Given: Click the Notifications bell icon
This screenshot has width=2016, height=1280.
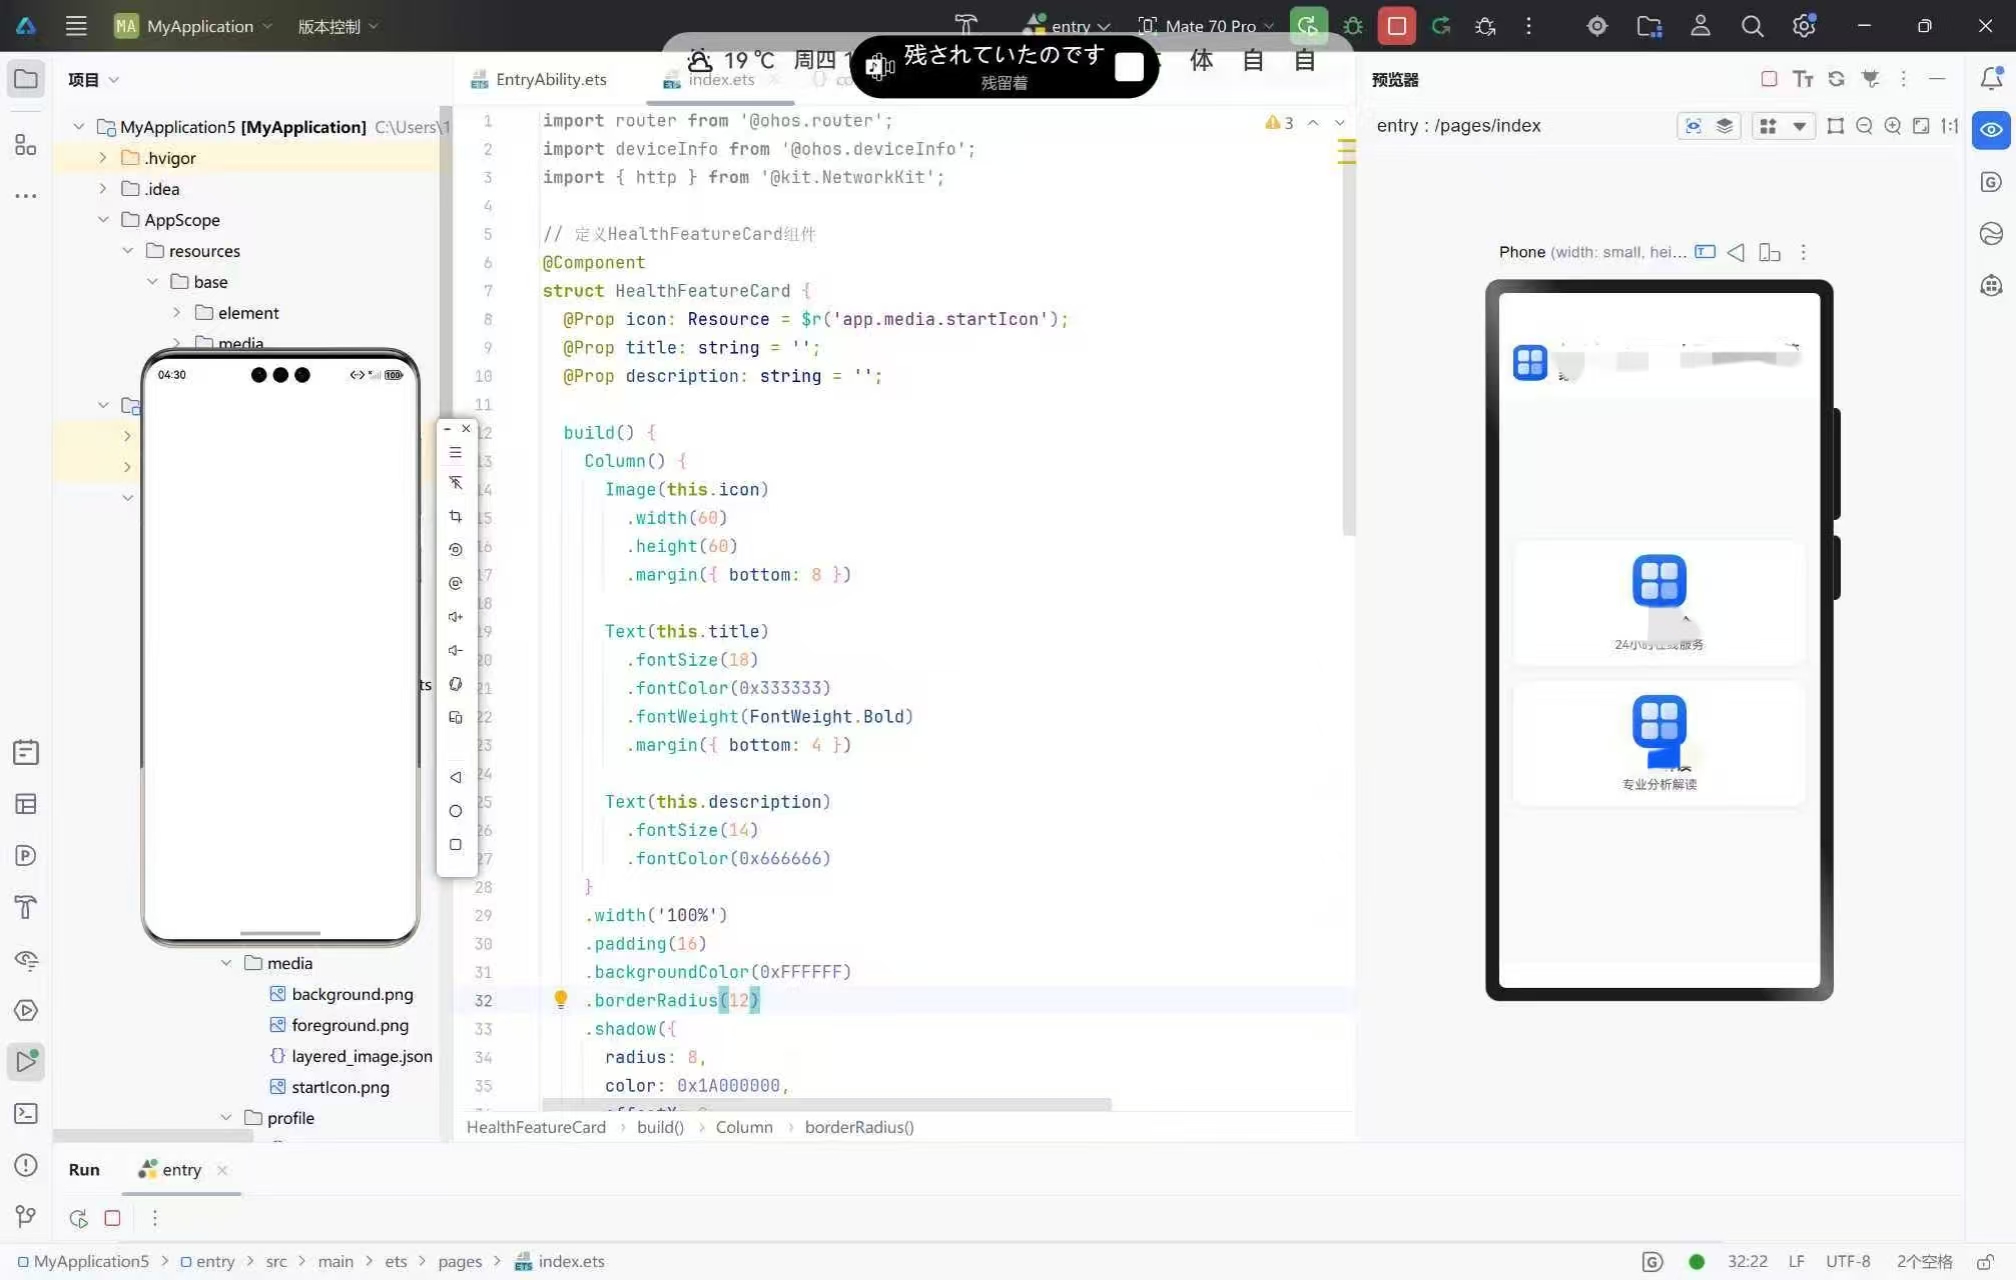Looking at the screenshot, I should 1991,78.
